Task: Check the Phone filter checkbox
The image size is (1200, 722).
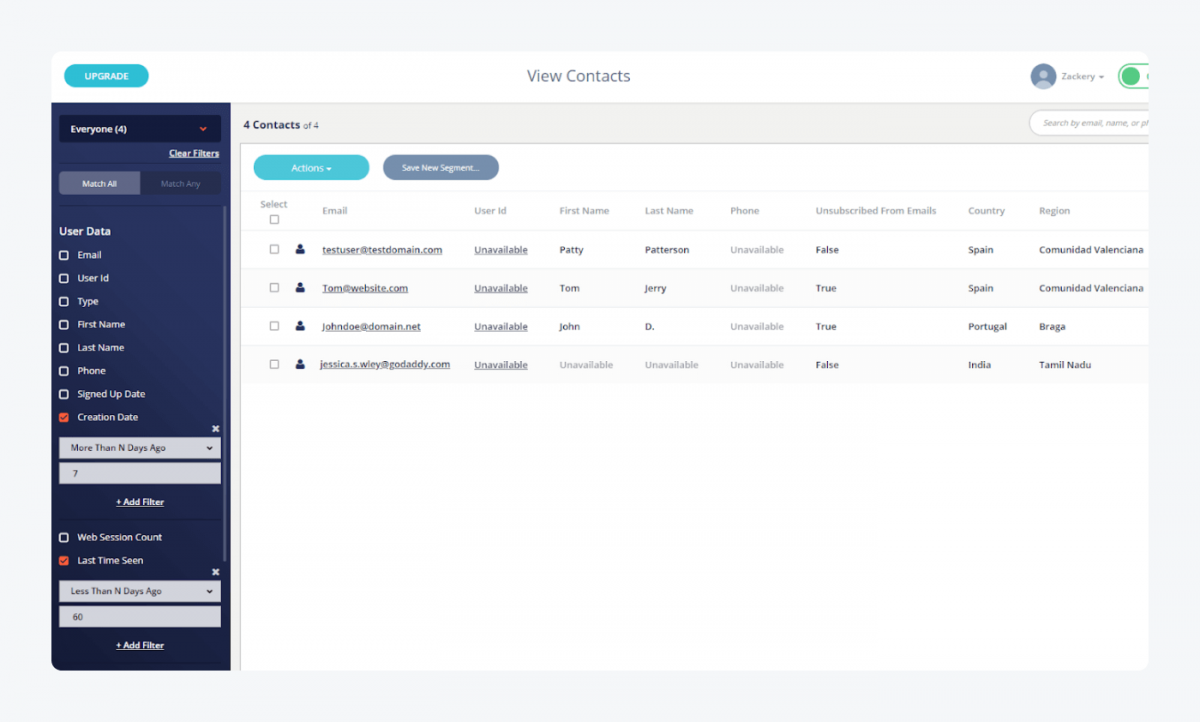Action: (64, 371)
